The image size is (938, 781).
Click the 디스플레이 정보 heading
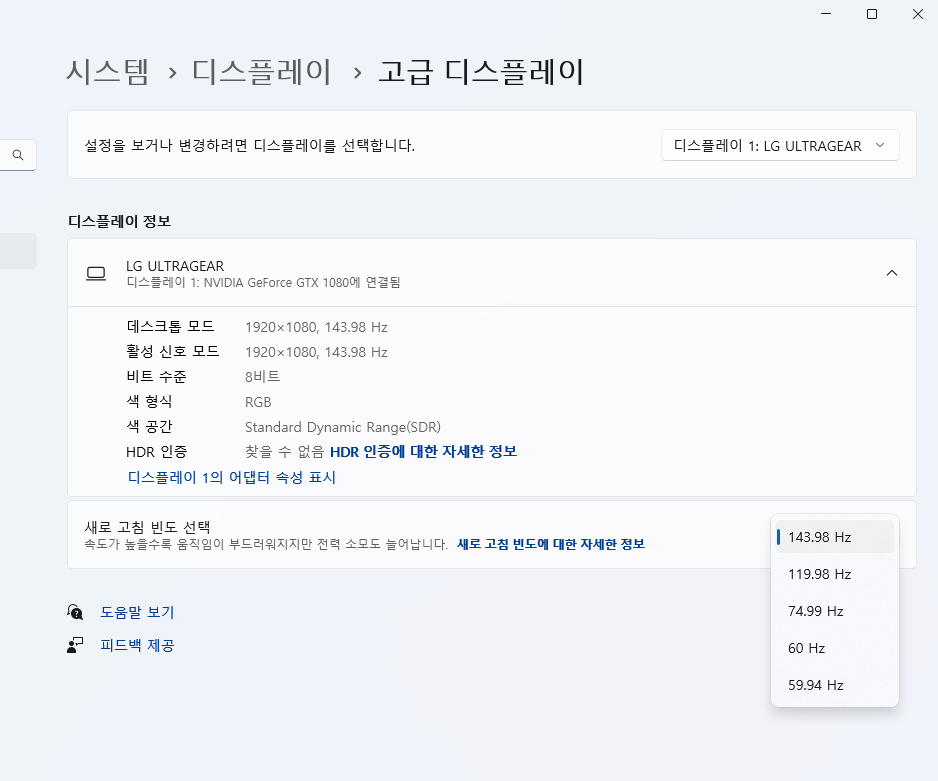point(120,221)
